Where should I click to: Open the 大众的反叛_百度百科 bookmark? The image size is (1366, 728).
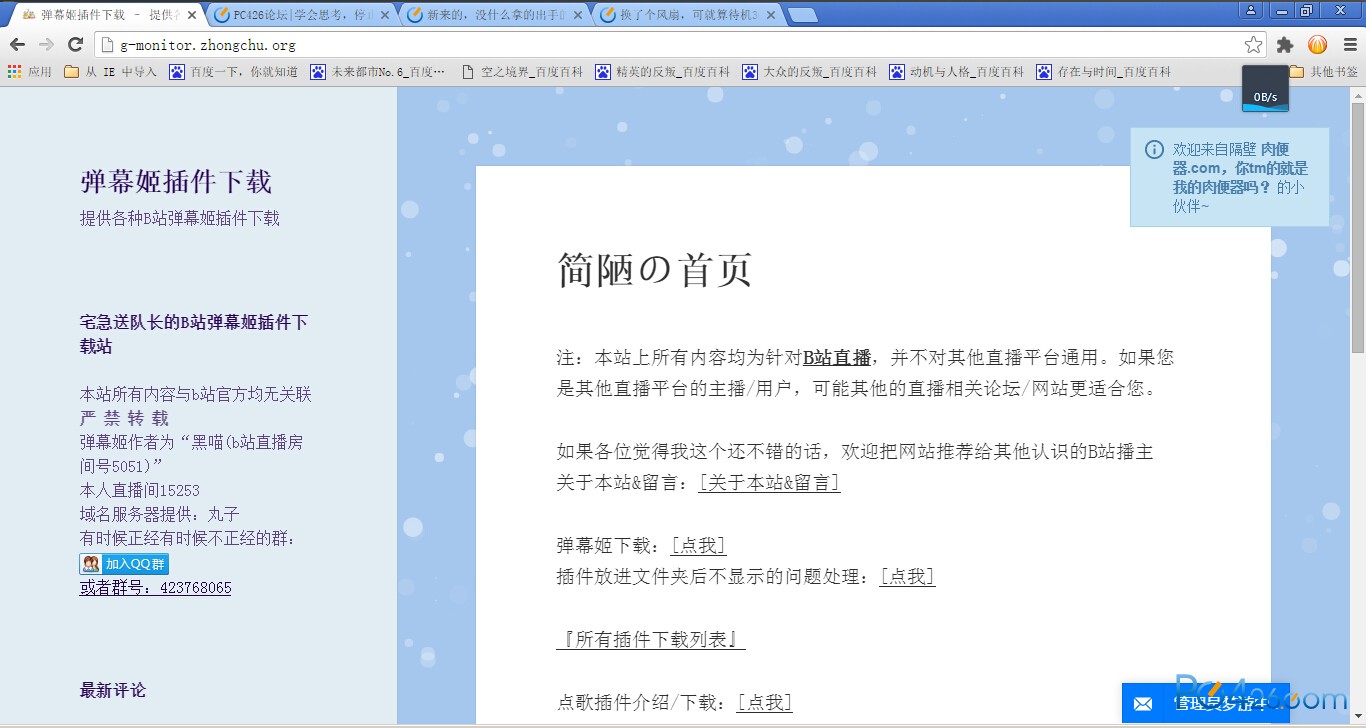click(x=810, y=72)
